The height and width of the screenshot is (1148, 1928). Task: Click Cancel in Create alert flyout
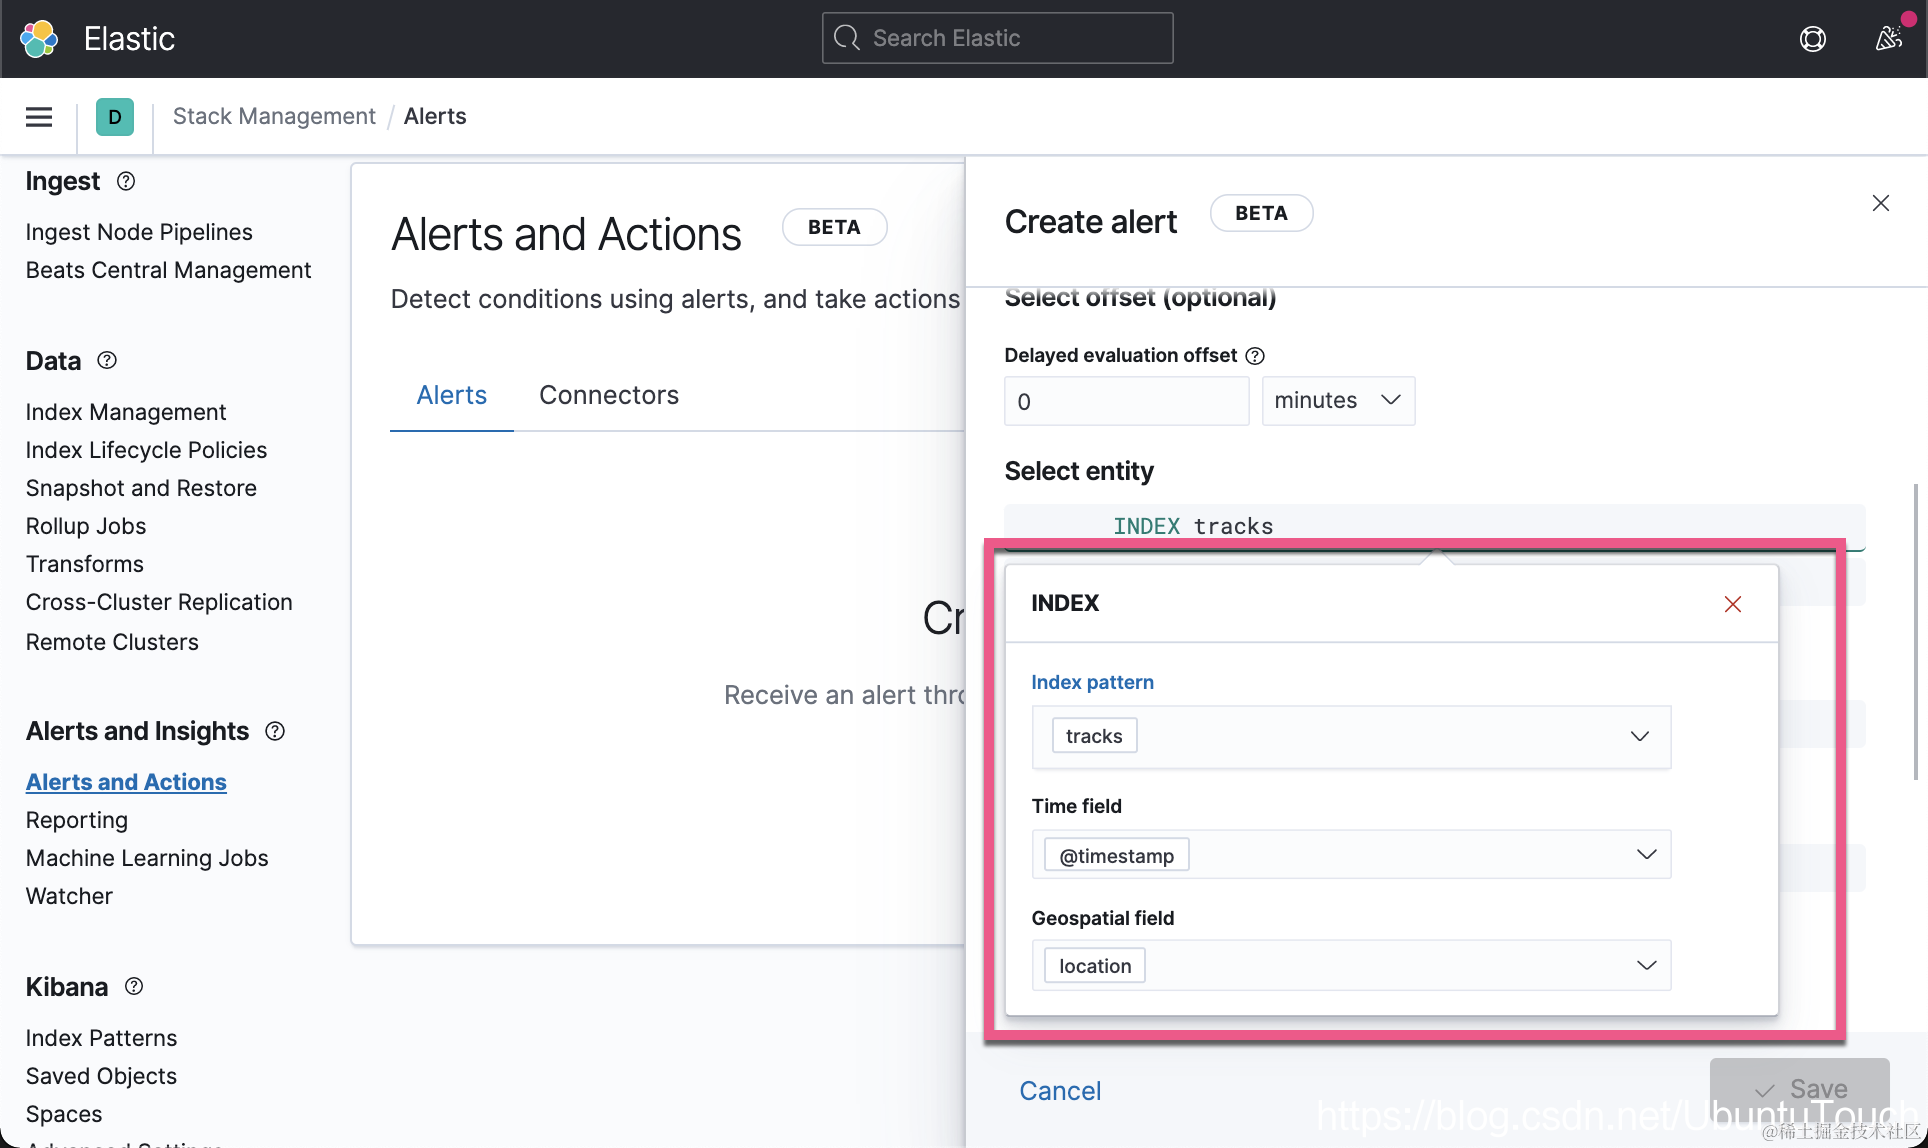[x=1060, y=1090]
